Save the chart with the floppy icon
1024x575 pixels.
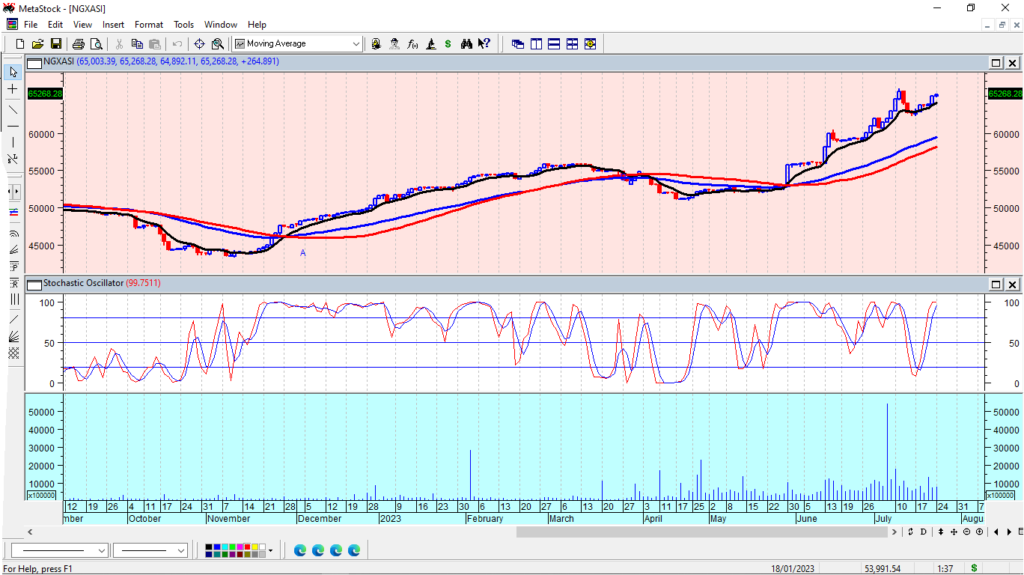(x=56, y=44)
